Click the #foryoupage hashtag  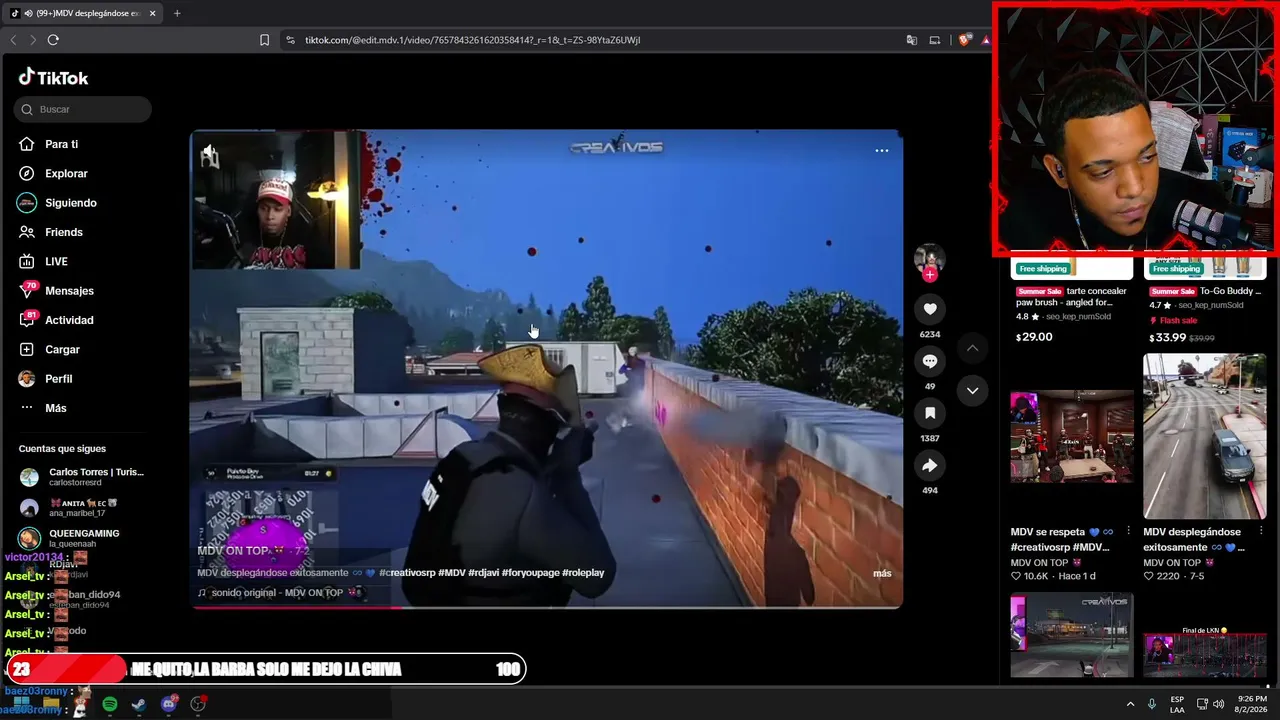(x=526, y=573)
